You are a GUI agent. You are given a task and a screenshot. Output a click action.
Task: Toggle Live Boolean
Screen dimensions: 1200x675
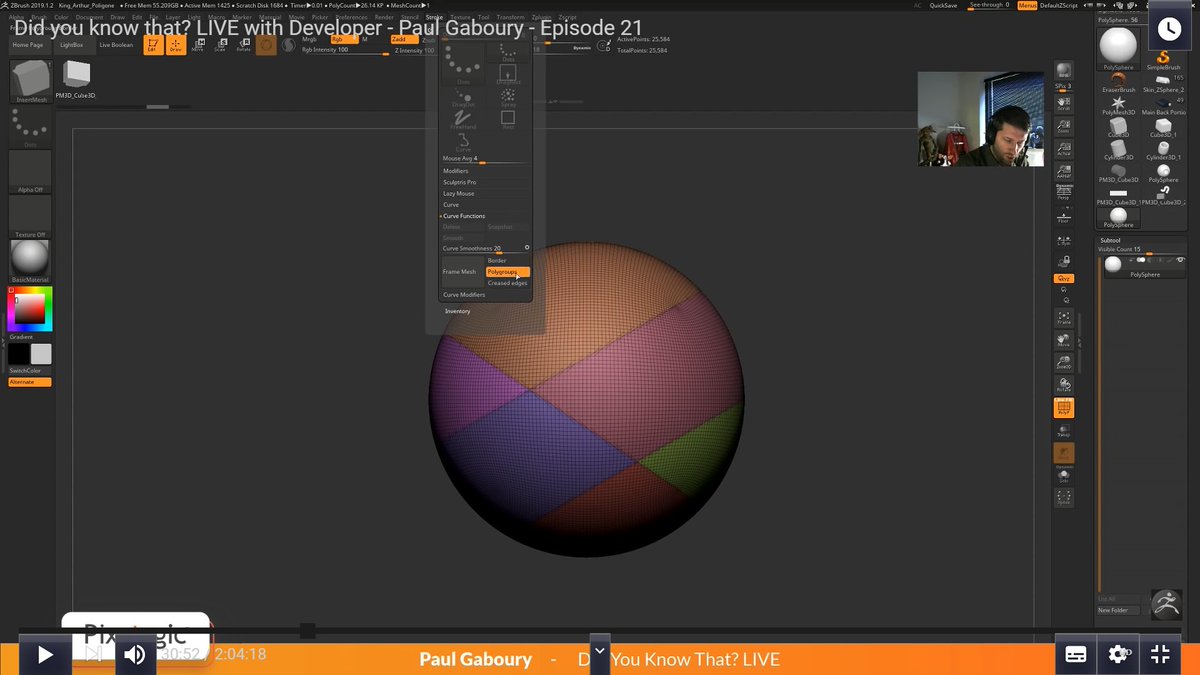116,45
